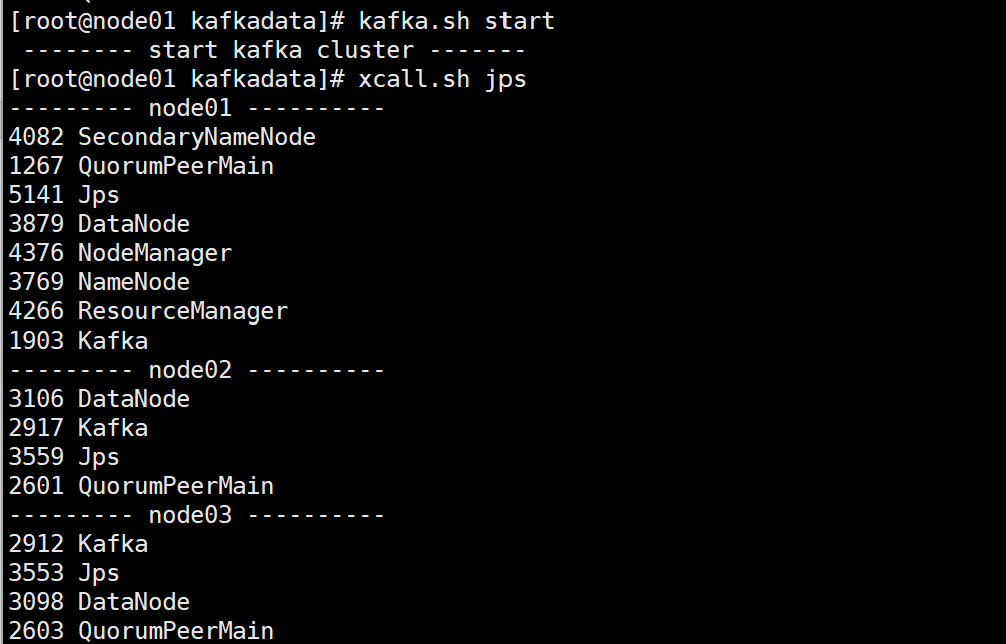Click the 2603 QuorumPeerMain process line
Viewport: 1006px width, 644px height.
coord(141,631)
